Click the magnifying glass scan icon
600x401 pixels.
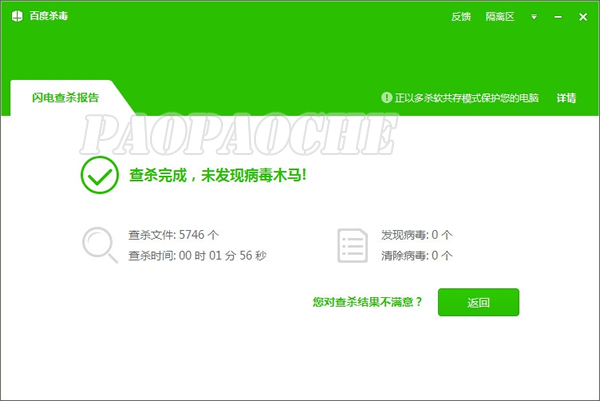99,245
